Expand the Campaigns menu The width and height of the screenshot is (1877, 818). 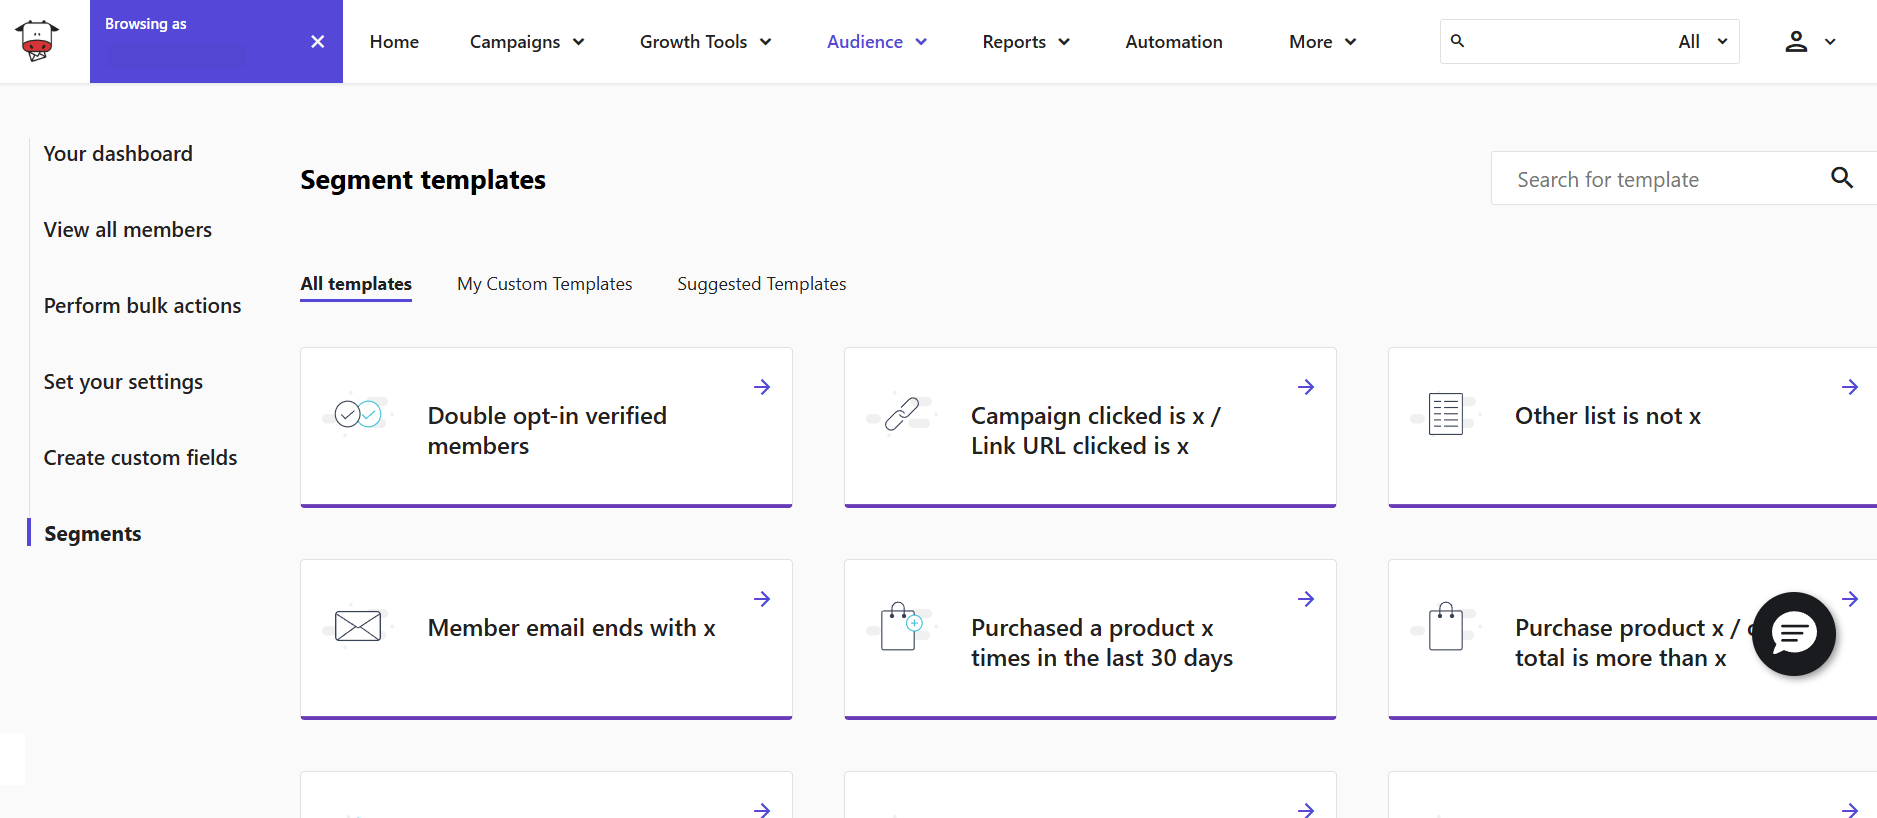527,41
